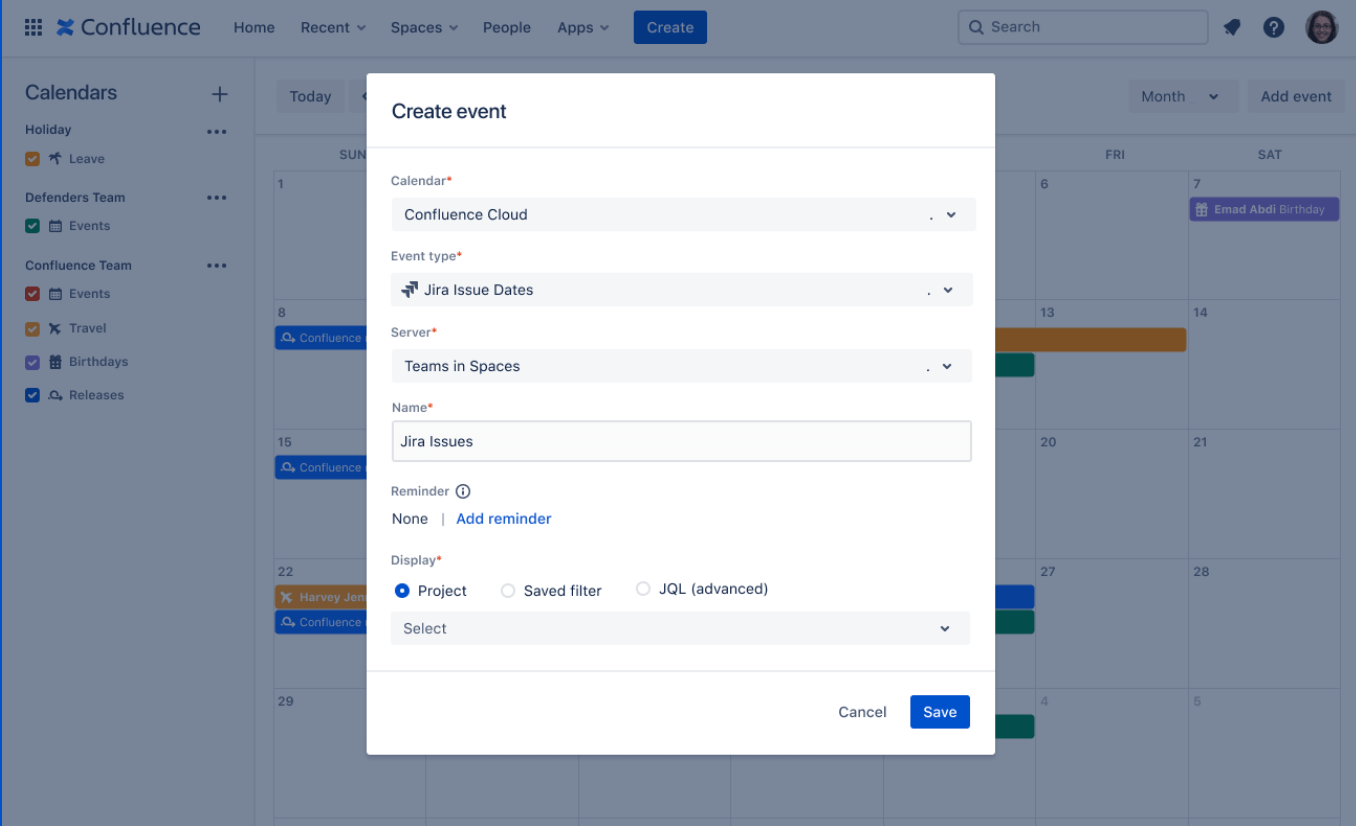Select the Saved filter radio button

click(508, 591)
